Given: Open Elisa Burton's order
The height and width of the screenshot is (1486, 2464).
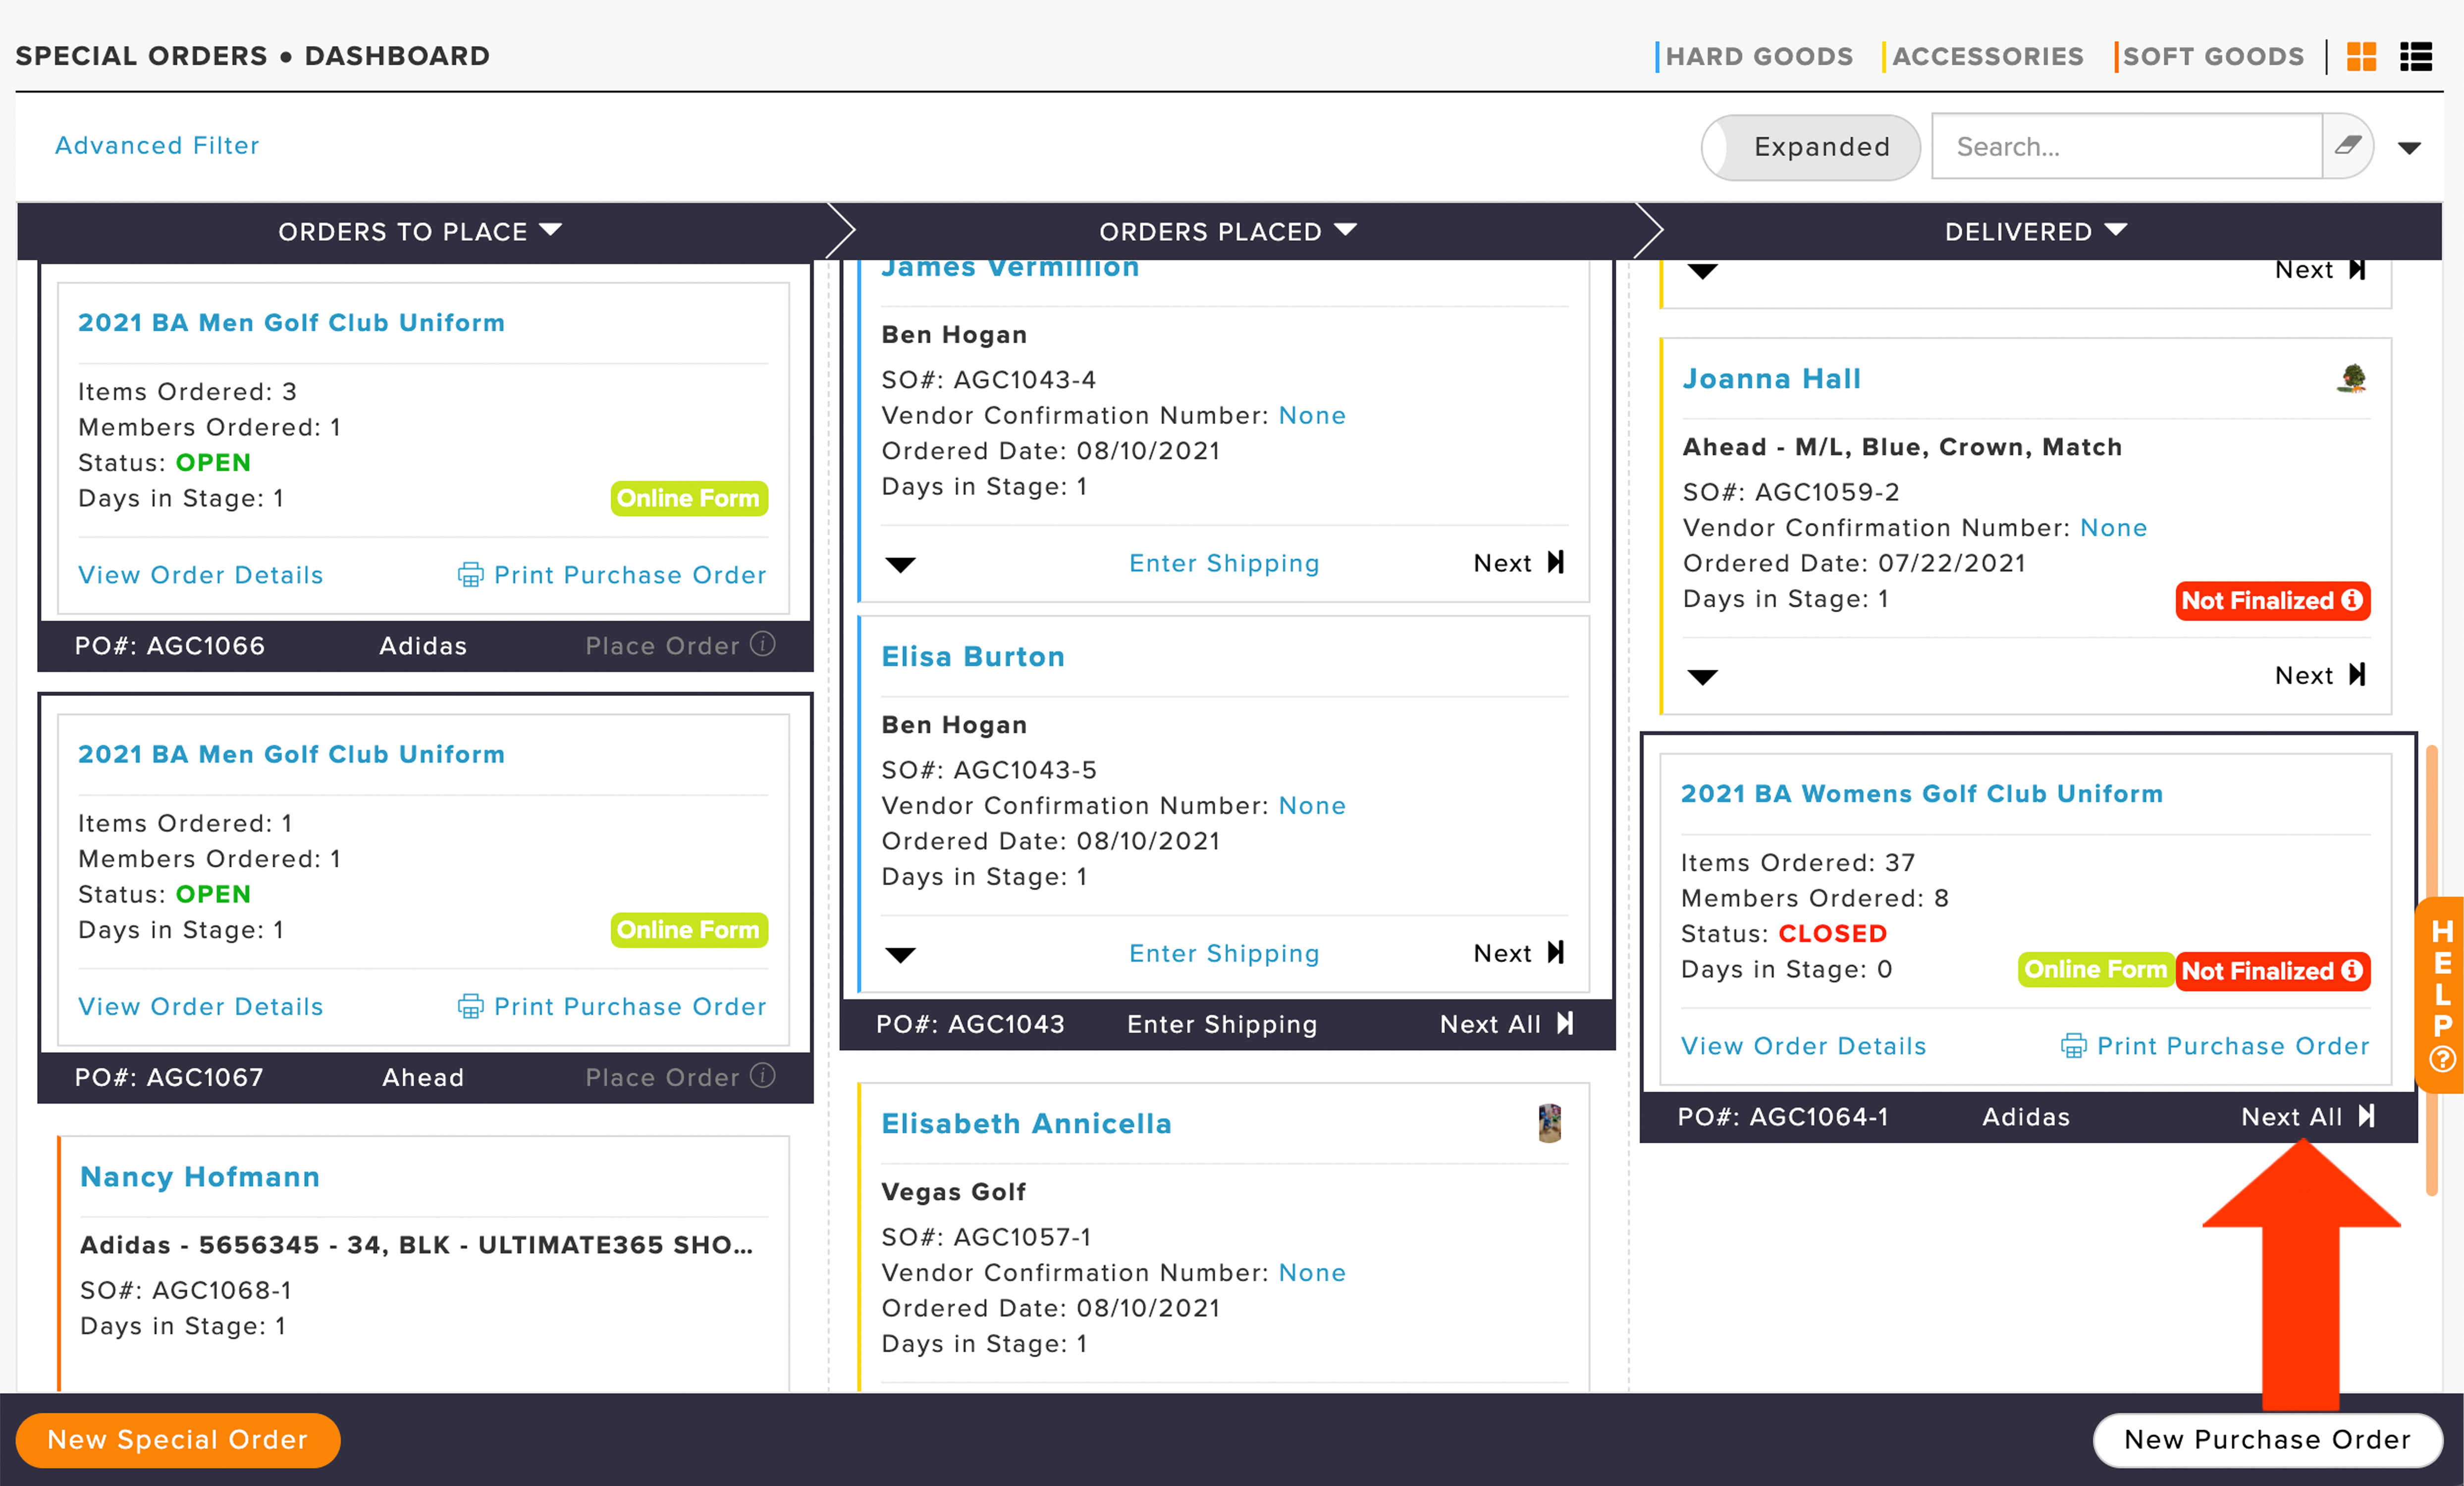Looking at the screenshot, I should (973, 657).
